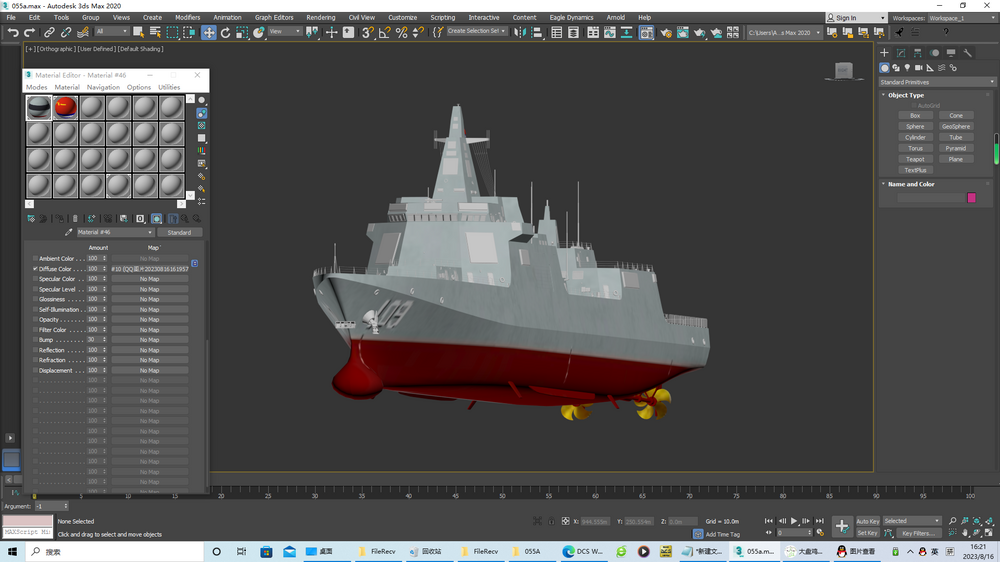Enable the Bump map checkbox

(35, 340)
